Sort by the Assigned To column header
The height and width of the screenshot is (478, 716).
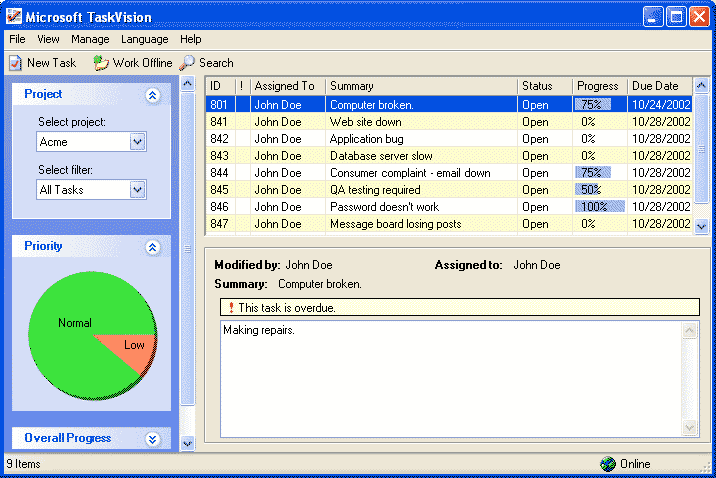point(288,86)
